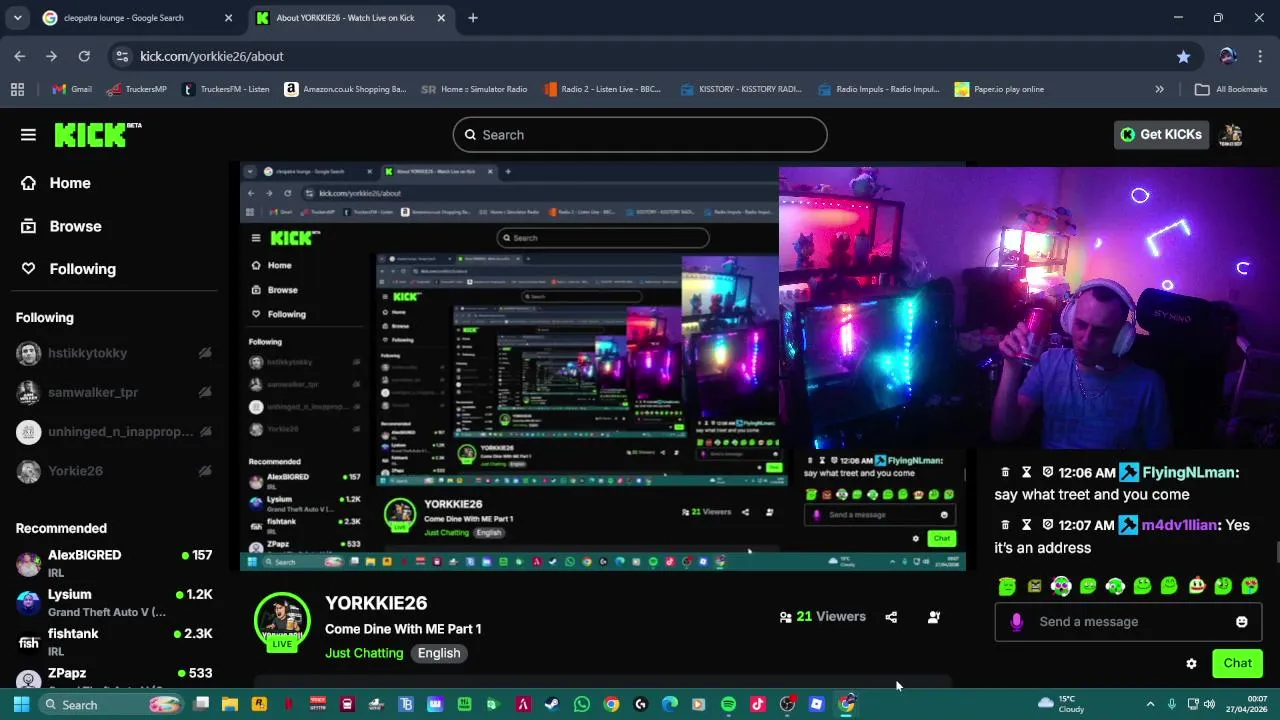Focus the Kick search field
1280x720 pixels.
(x=640, y=135)
